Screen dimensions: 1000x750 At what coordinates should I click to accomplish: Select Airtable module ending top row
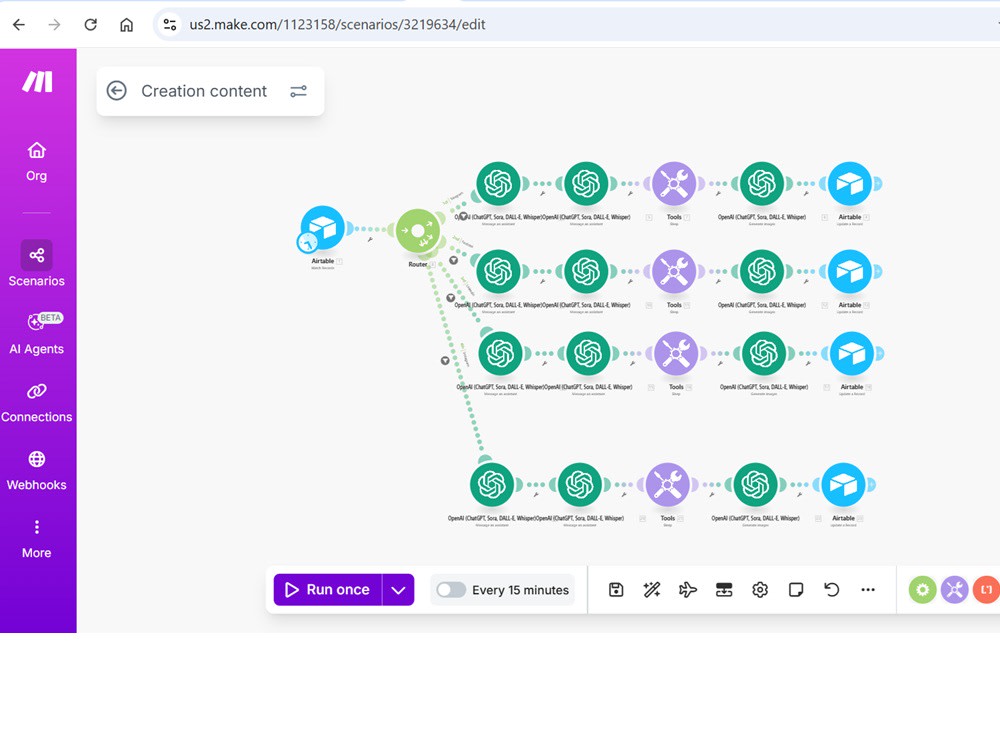point(849,184)
